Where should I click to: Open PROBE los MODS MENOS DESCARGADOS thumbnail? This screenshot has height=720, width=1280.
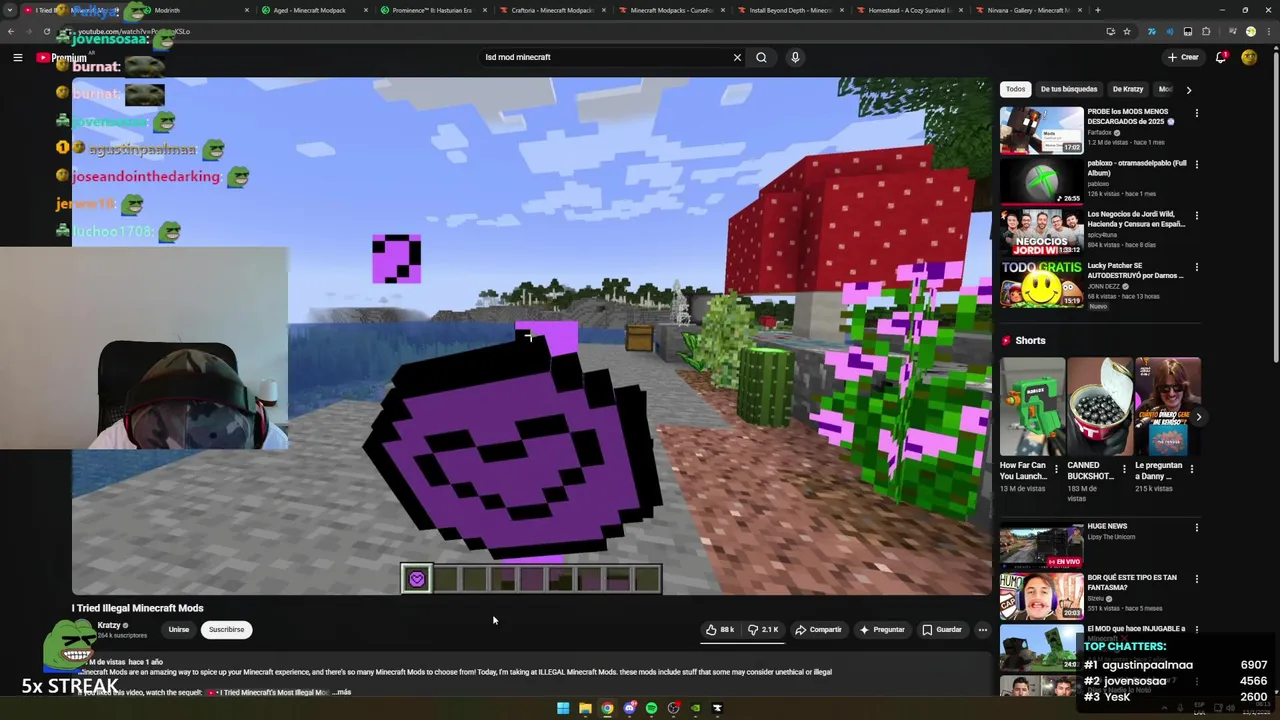(x=1041, y=130)
